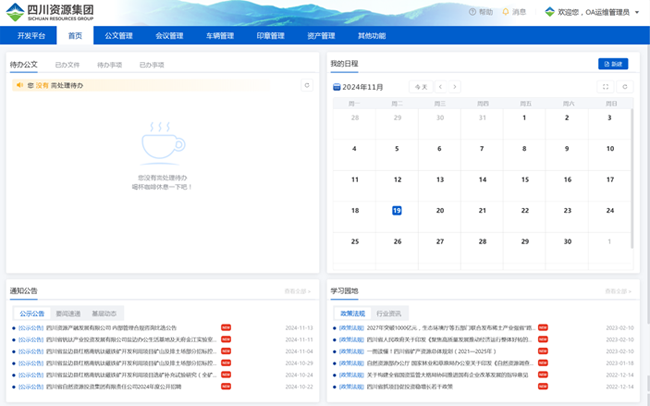Viewport: 650px width, 406px height.
Task: Click the user avatar icon beside 欢迎您
Action: coord(551,12)
